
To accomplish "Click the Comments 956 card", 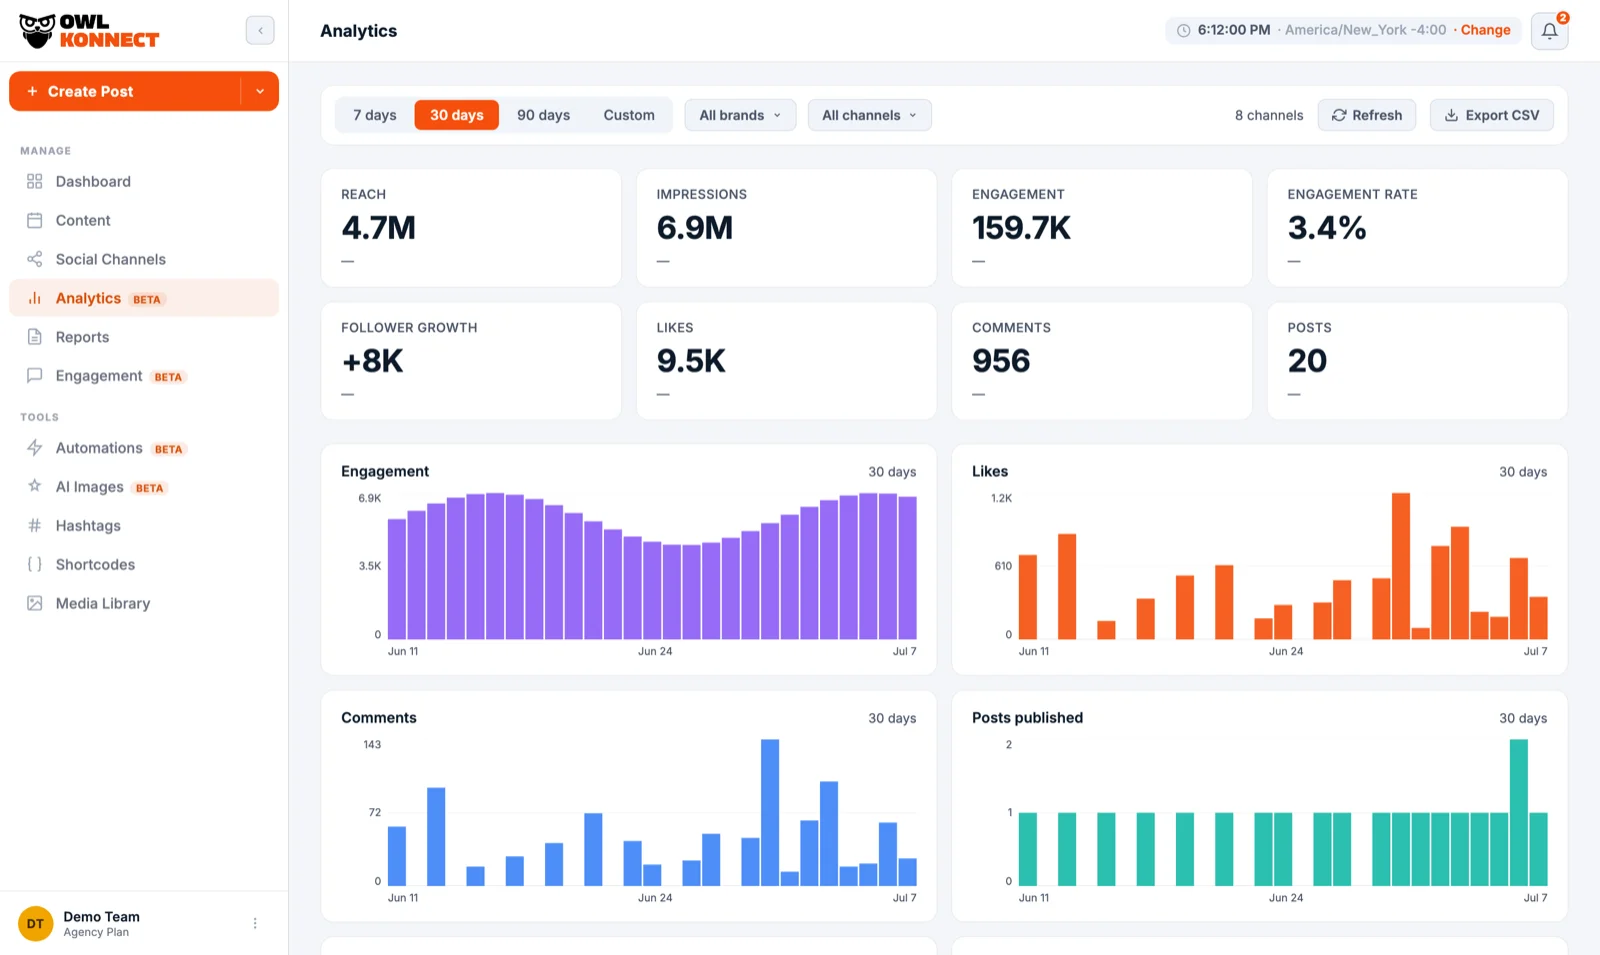I will (1102, 361).
